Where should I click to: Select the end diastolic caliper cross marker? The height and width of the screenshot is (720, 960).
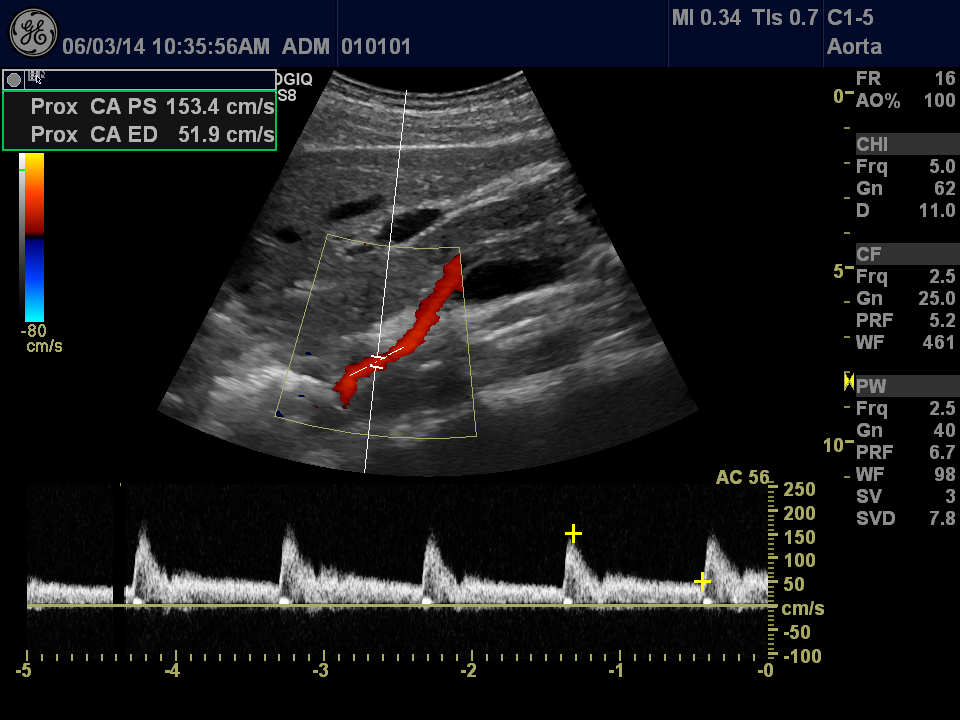click(703, 581)
